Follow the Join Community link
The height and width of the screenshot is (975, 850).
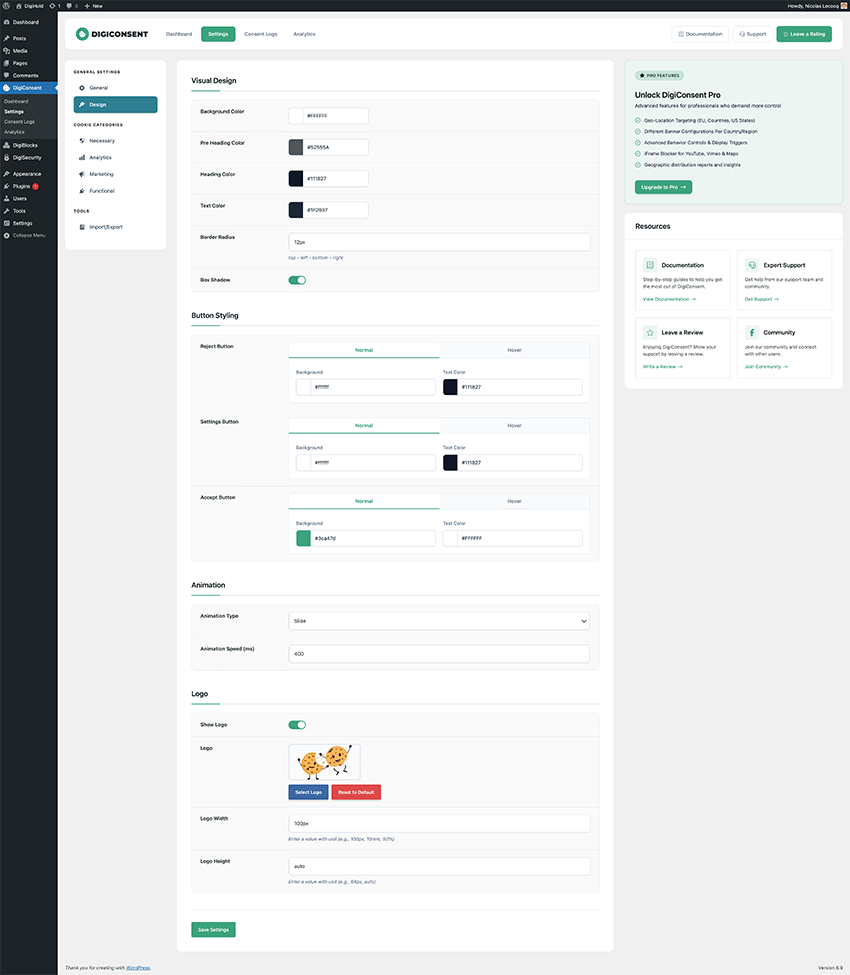(x=766, y=367)
